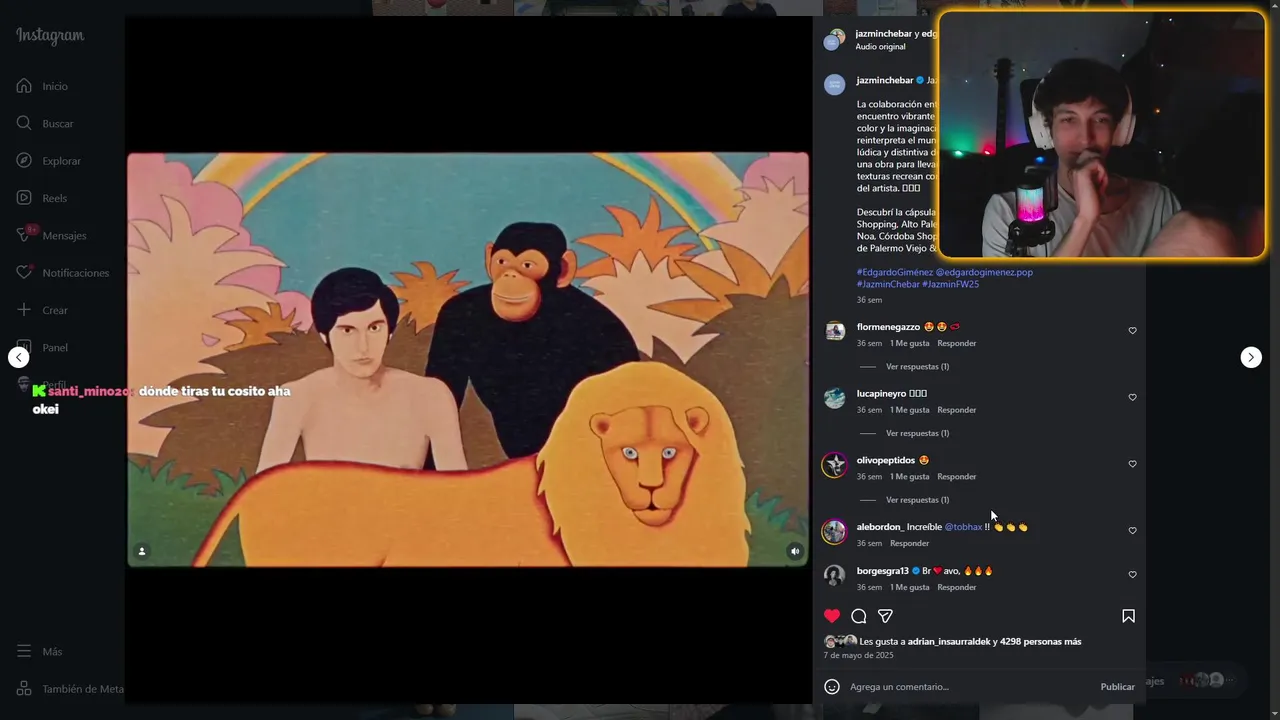Open the @tobhax mention link
Image resolution: width=1280 pixels, height=720 pixels.
[963, 527]
